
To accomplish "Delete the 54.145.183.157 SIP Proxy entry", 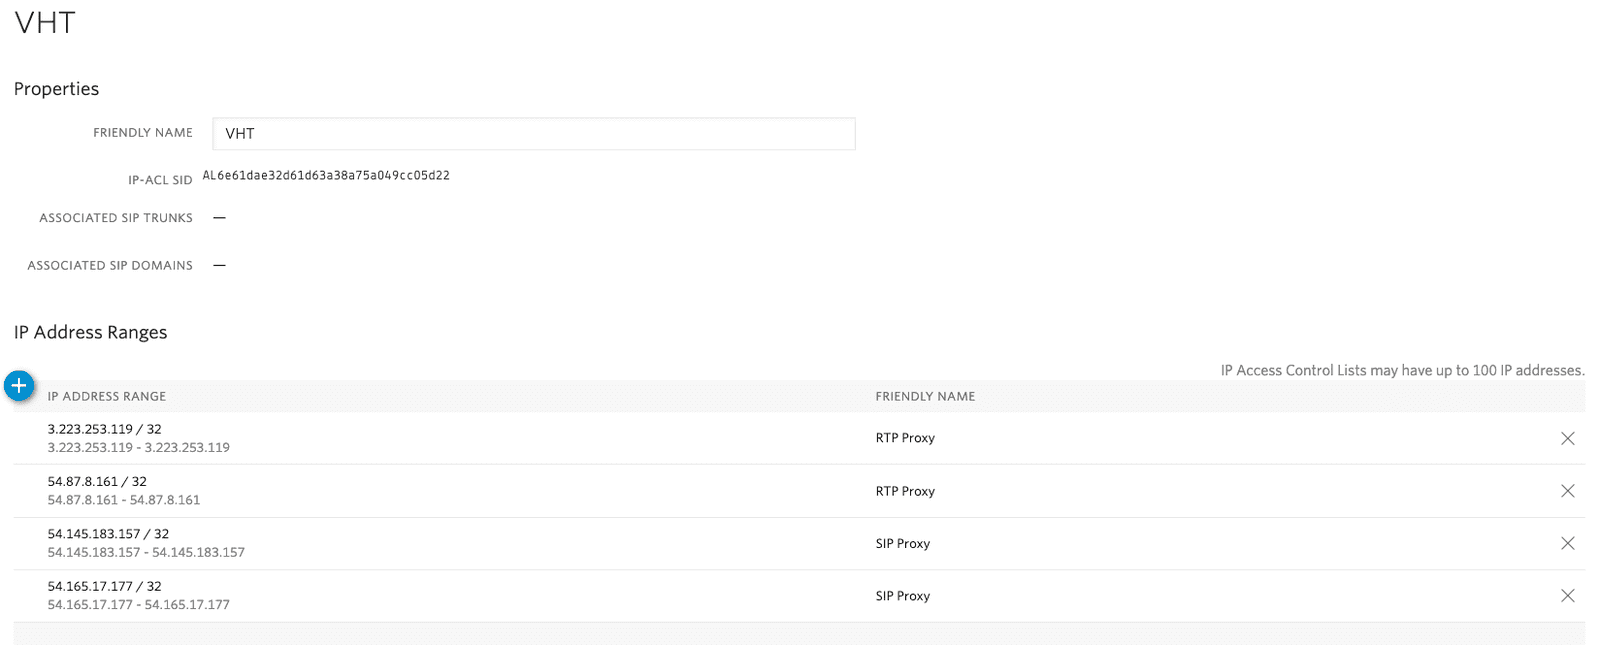I will point(1567,543).
